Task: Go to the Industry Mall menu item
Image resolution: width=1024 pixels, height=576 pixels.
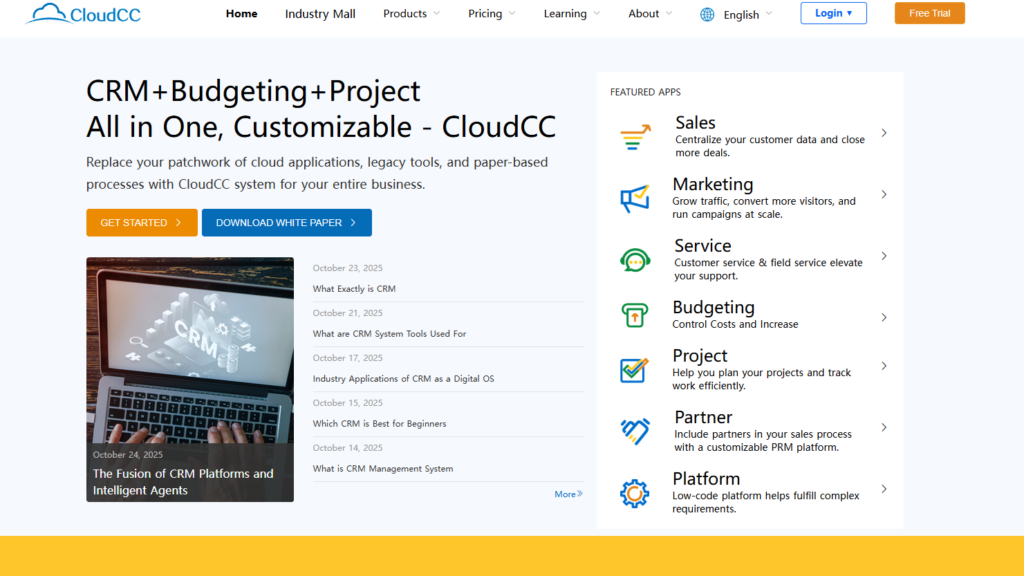Action: (x=320, y=14)
